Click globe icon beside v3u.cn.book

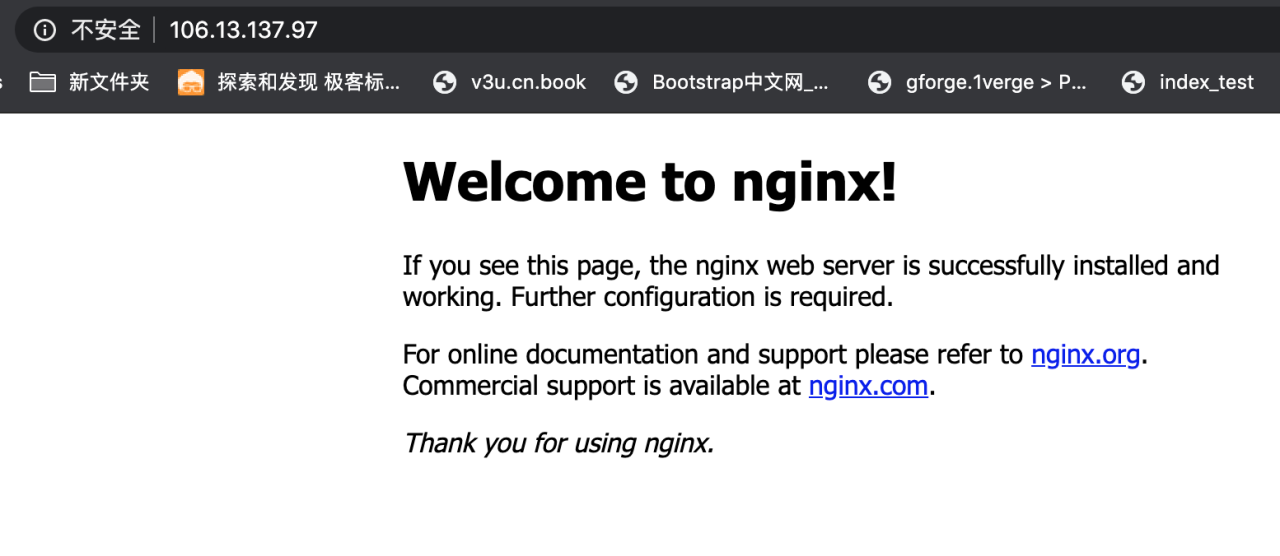[445, 82]
